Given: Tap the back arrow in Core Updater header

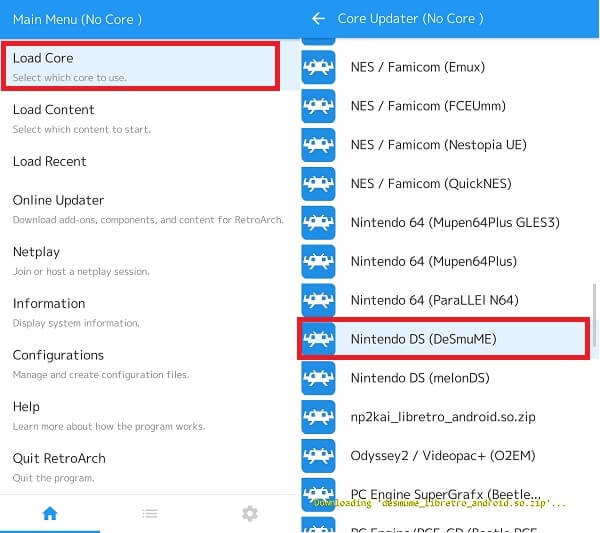Looking at the screenshot, I should click(x=319, y=18).
